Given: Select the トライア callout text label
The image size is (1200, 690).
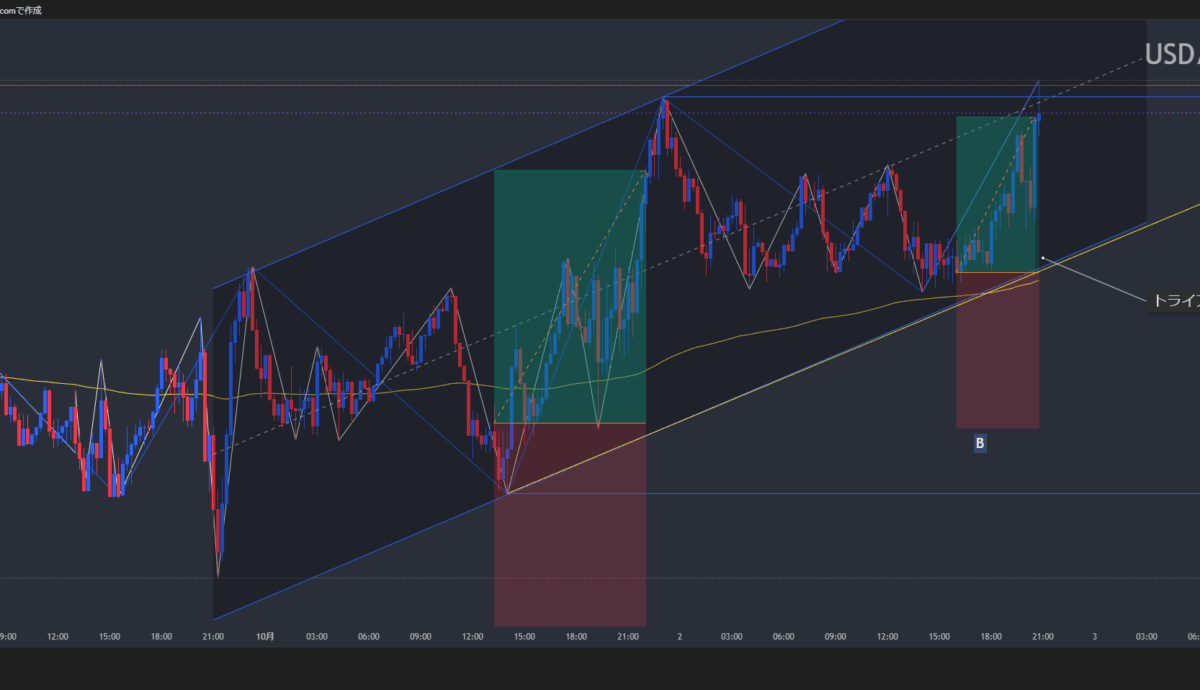Looking at the screenshot, I should click(x=1175, y=300).
